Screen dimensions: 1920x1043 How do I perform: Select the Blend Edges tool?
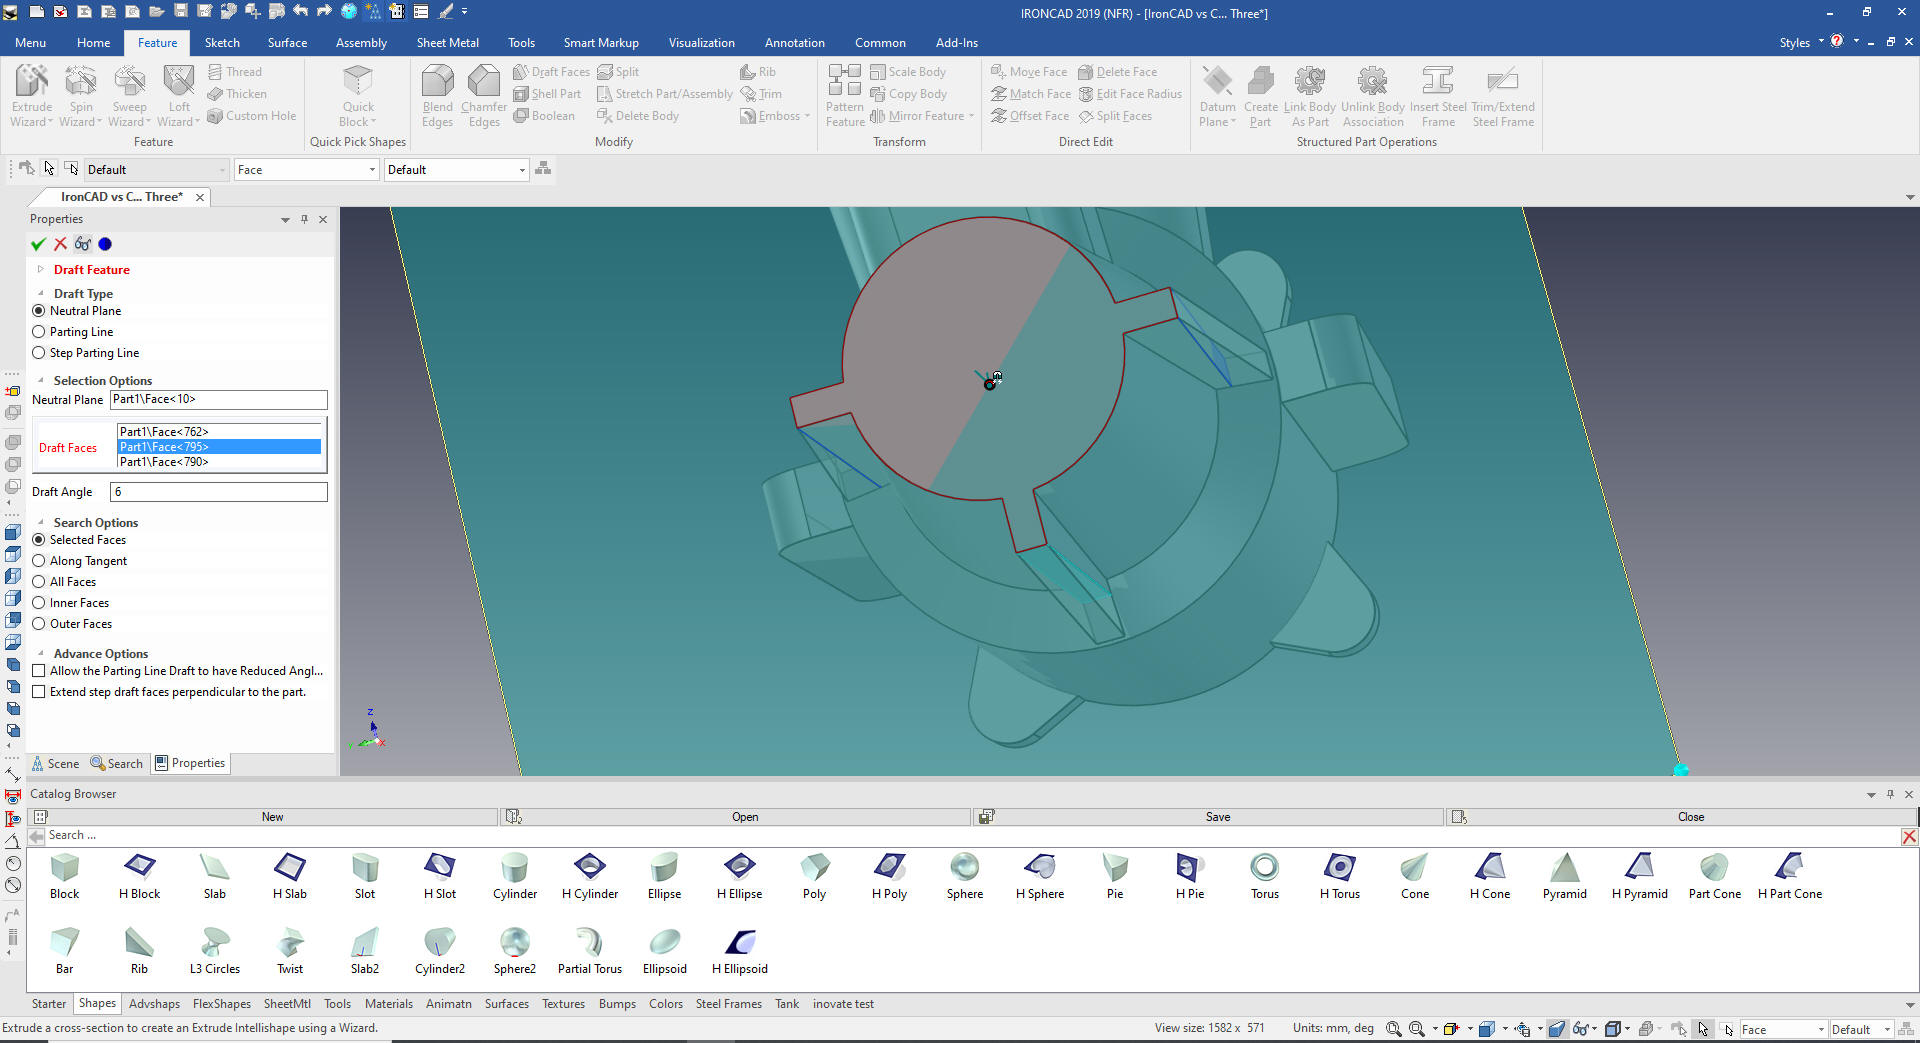click(437, 82)
